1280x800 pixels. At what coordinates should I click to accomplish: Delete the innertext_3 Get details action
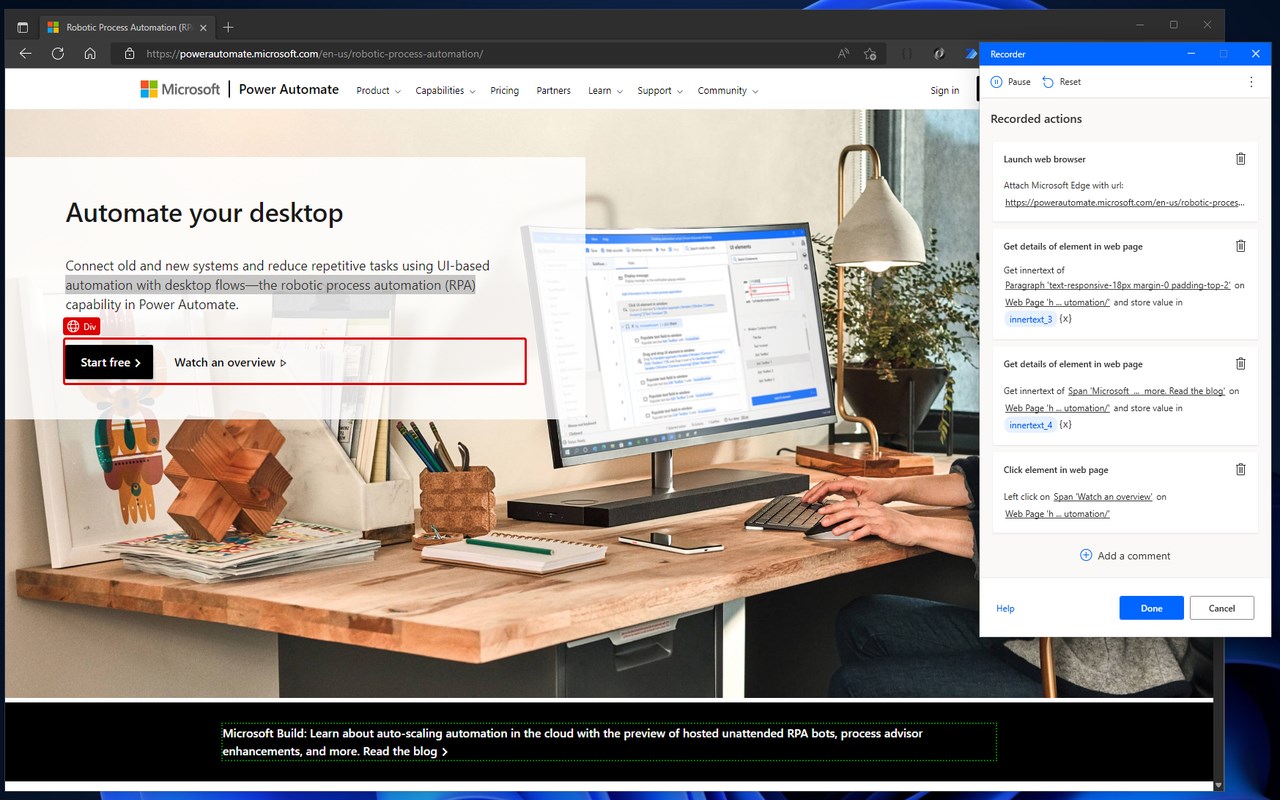1240,246
